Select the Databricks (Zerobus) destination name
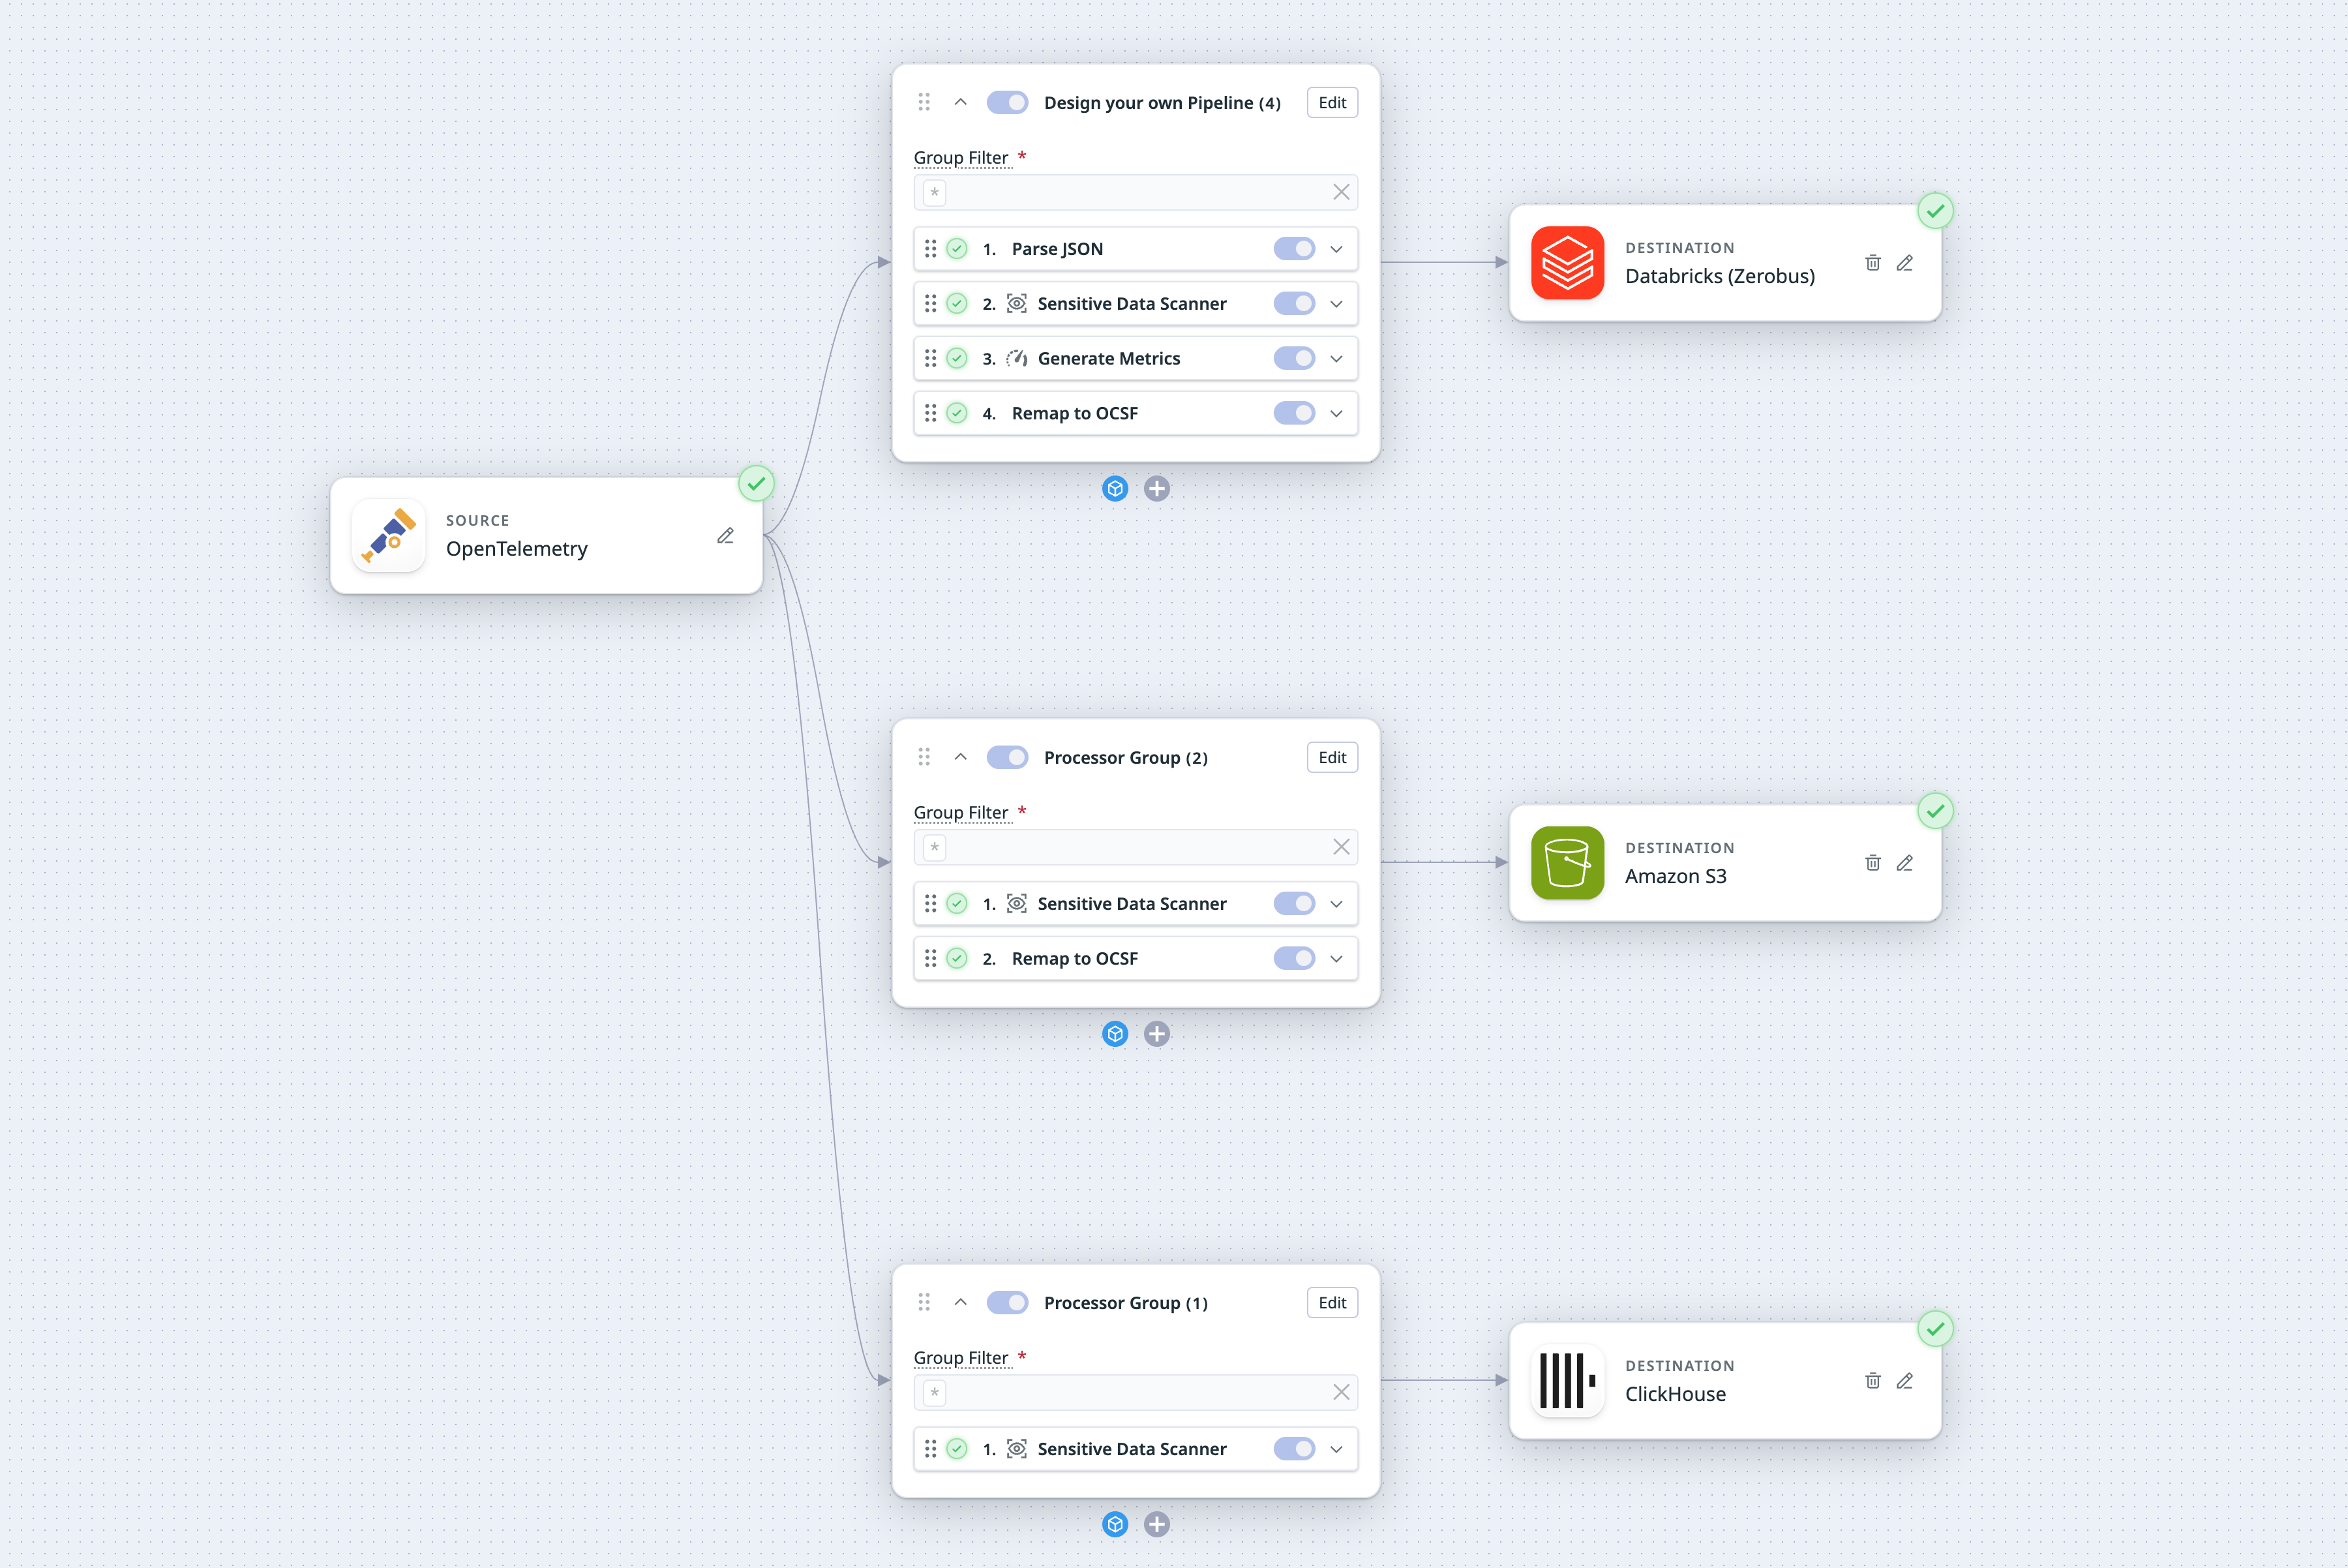This screenshot has height=1568, width=2348. coord(1719,276)
